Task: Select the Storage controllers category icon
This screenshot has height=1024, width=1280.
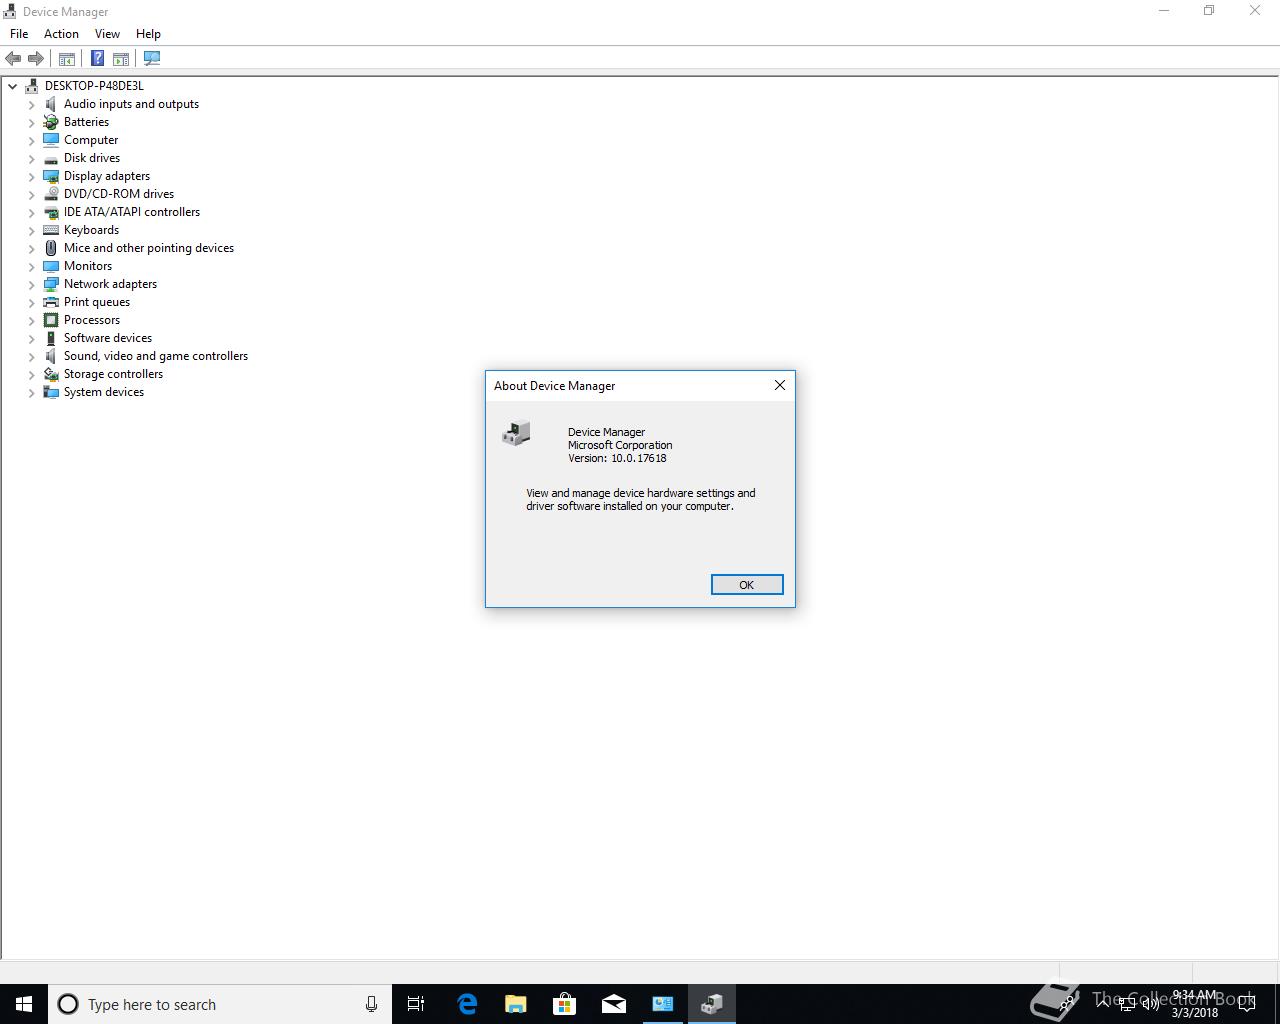Action: tap(51, 374)
